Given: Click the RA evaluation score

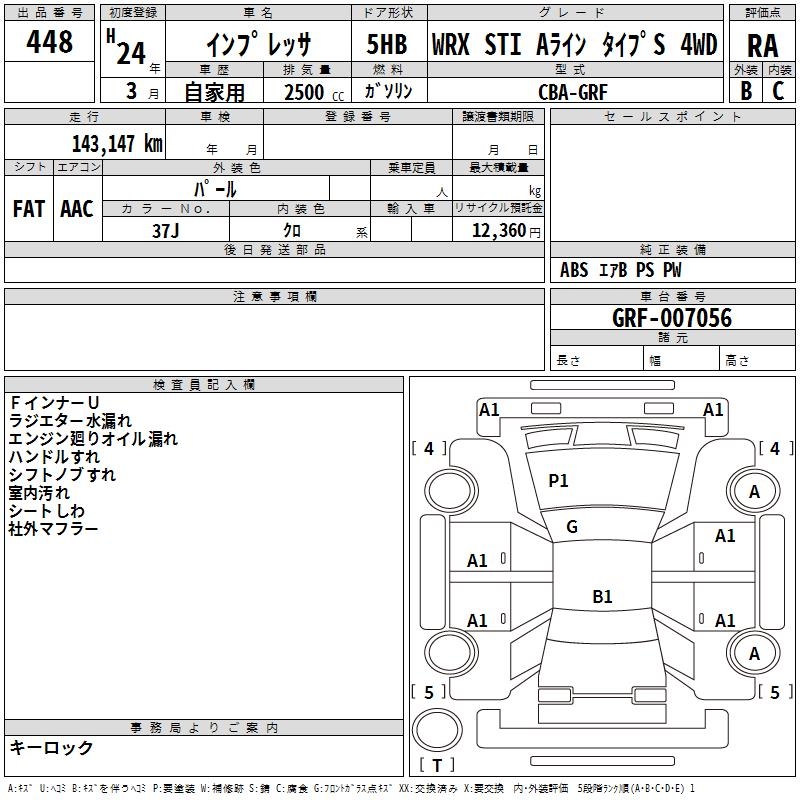Looking at the screenshot, I should (762, 46).
